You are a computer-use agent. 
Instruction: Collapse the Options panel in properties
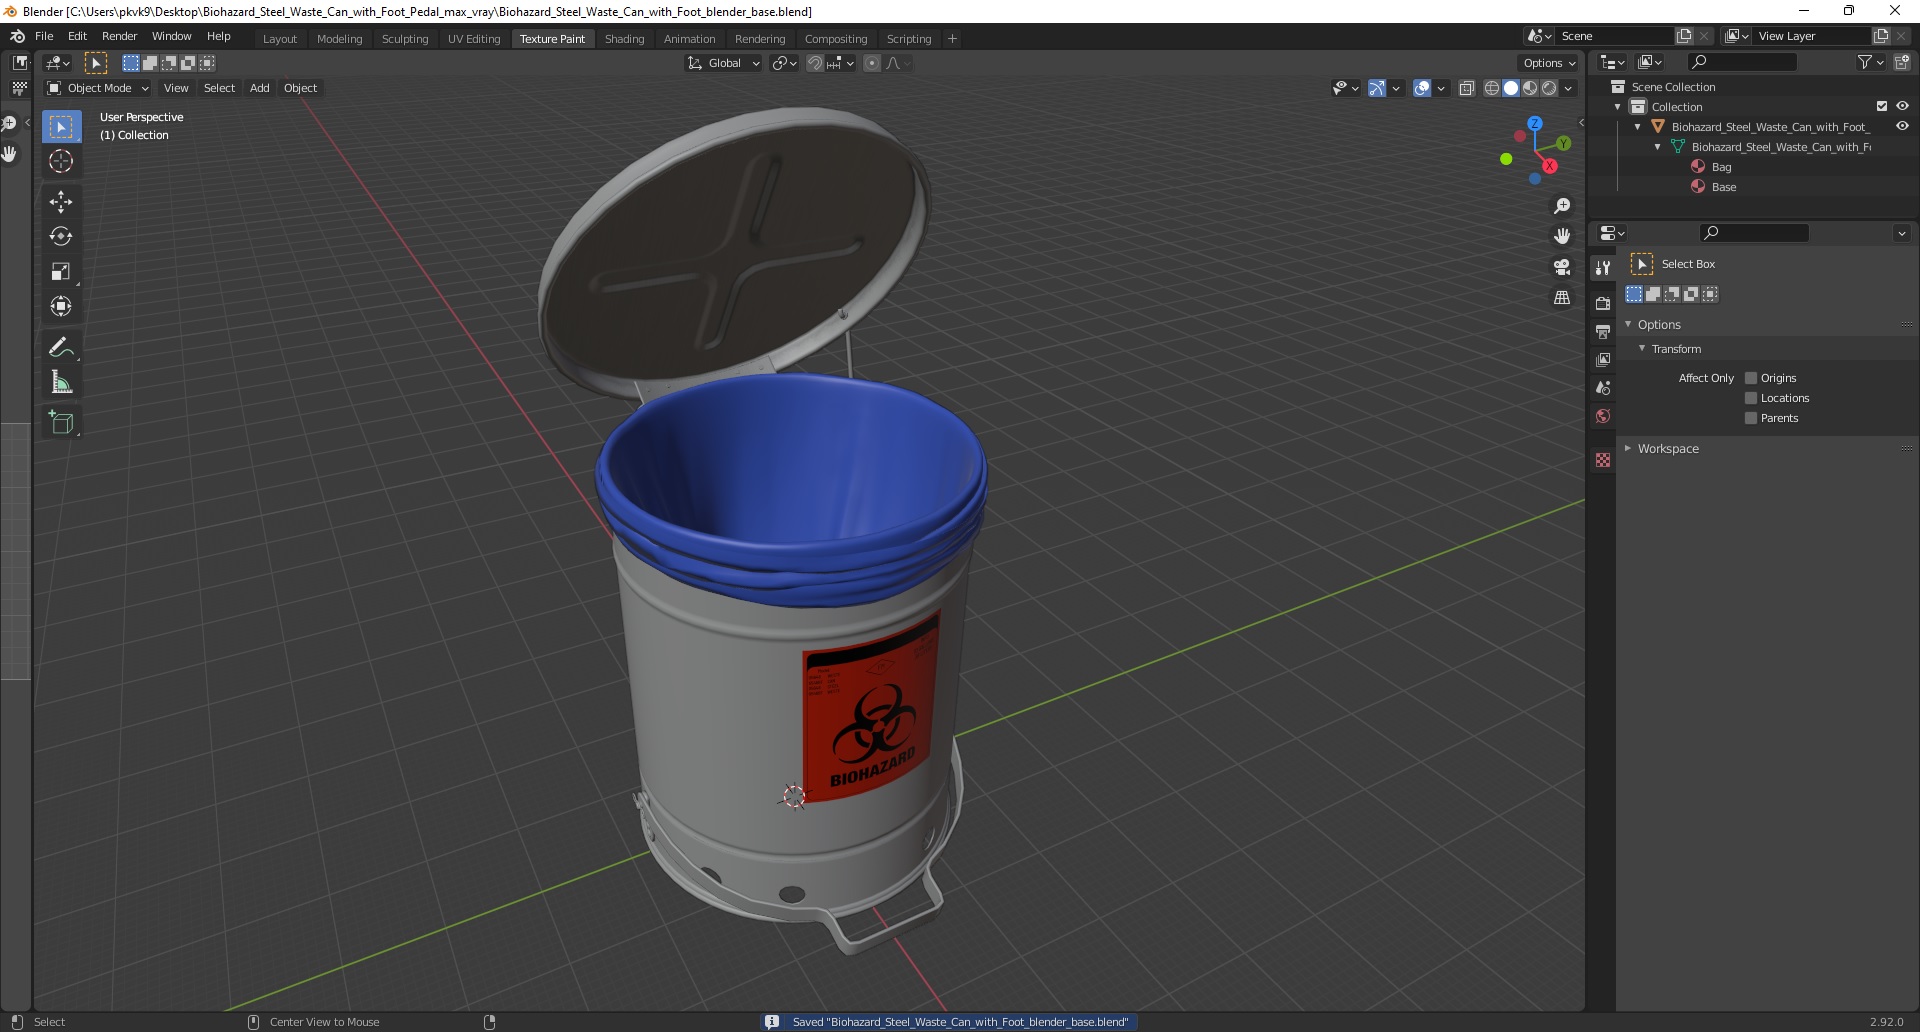1628,324
